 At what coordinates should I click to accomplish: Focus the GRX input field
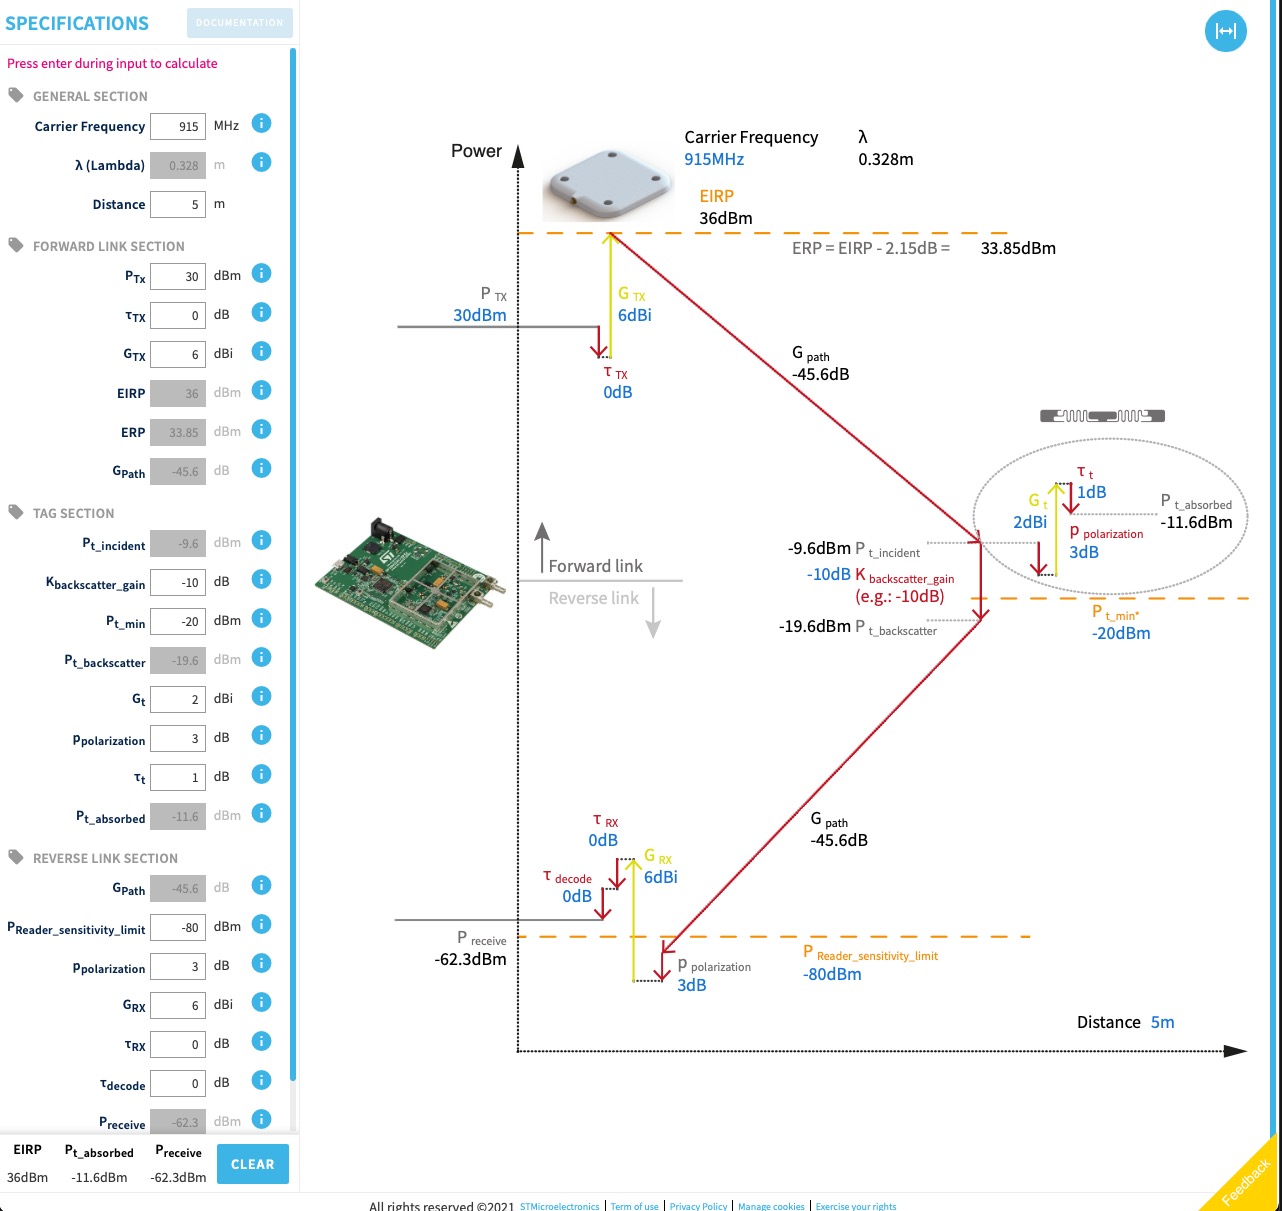[x=178, y=1005]
